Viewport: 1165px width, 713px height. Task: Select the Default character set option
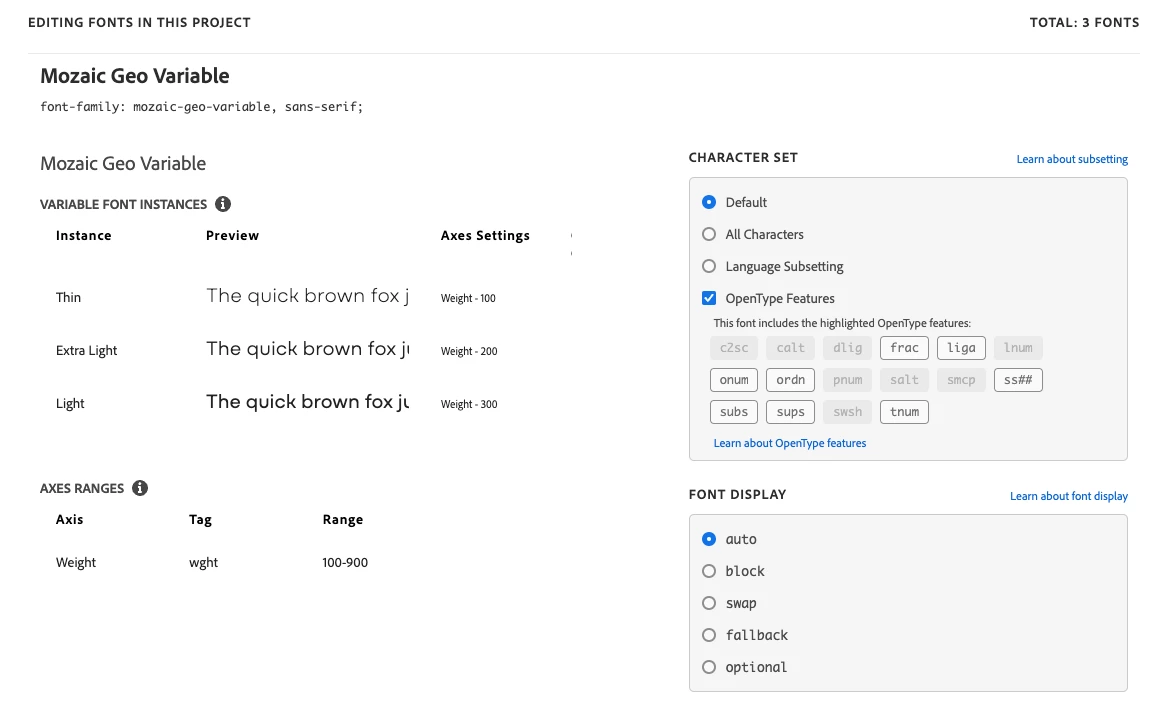click(x=709, y=202)
